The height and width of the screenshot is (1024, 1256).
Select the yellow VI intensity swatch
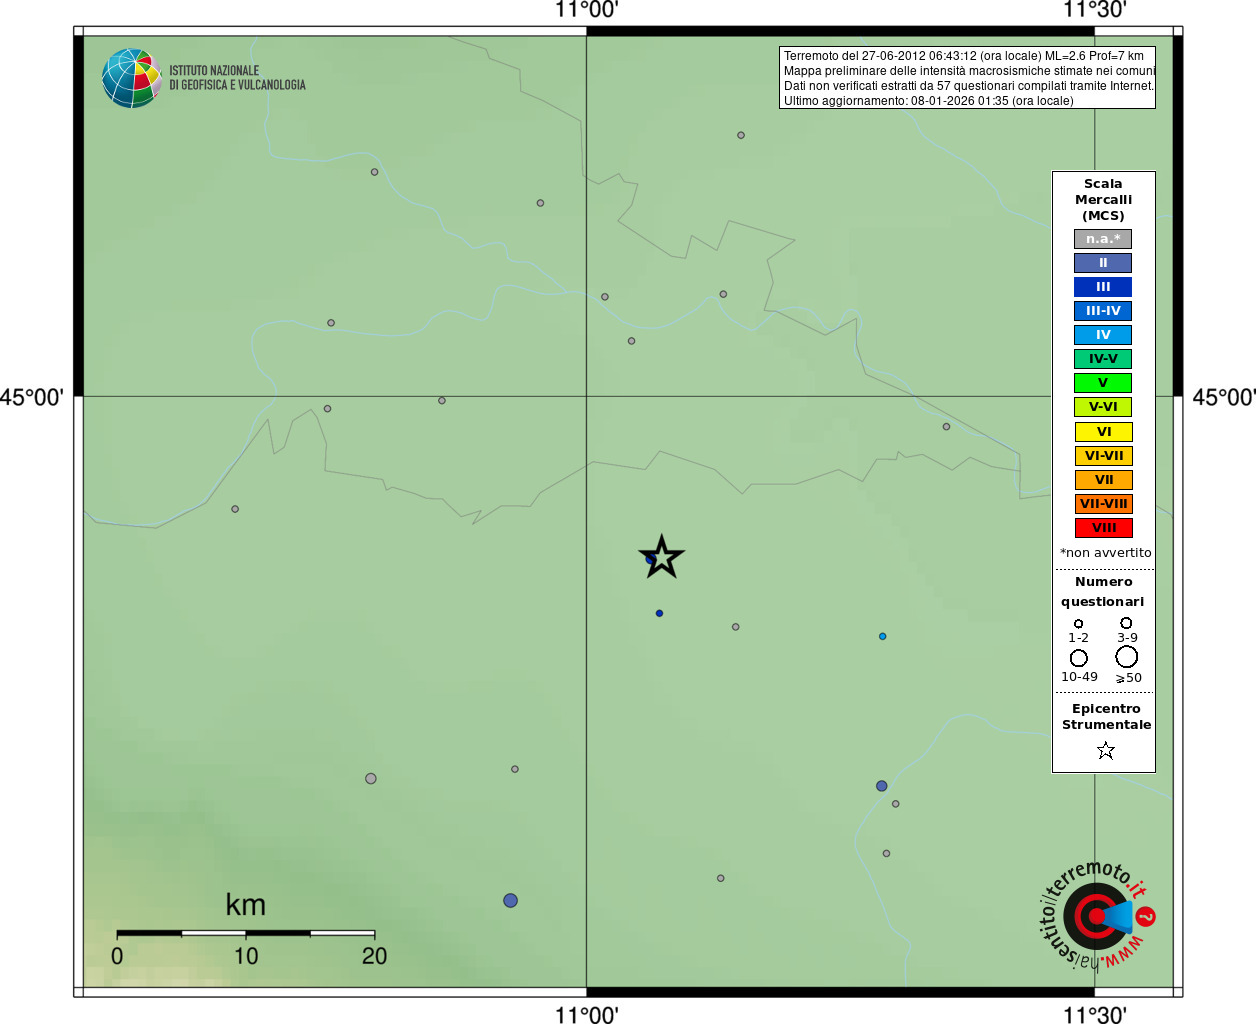coord(1103,432)
